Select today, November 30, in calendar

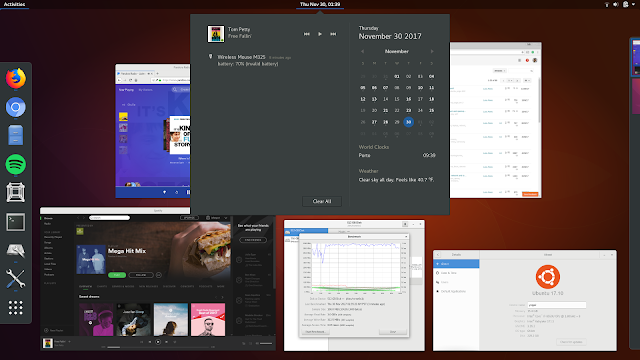(408, 122)
